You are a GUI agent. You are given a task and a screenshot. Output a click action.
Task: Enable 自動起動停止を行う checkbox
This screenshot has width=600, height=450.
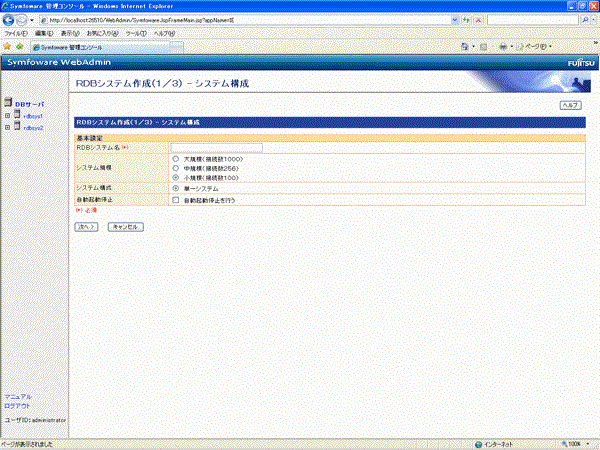tap(176, 200)
